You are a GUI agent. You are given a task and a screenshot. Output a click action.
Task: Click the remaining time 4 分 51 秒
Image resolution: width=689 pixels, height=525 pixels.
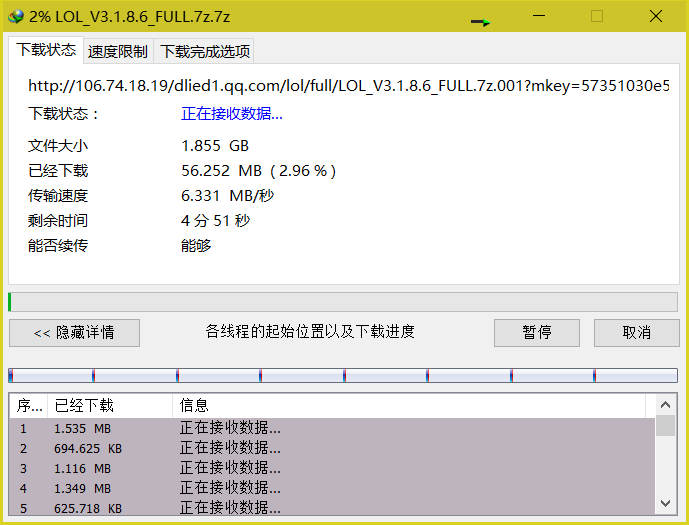[215, 221]
